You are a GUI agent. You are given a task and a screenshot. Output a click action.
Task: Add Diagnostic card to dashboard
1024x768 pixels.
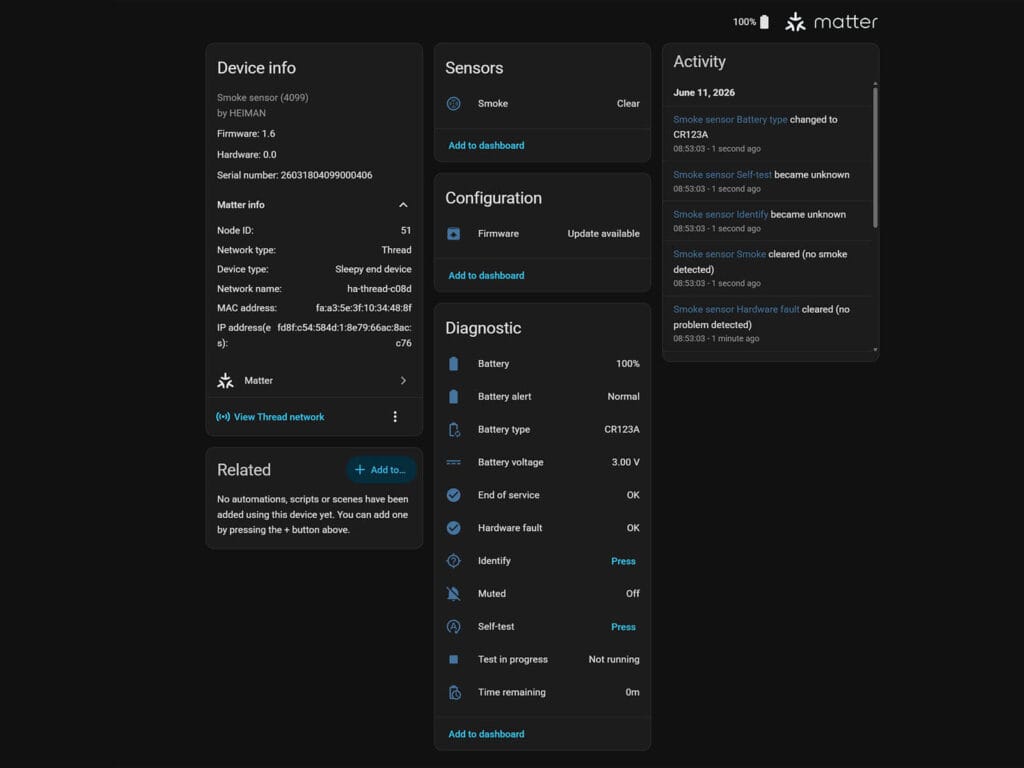point(487,734)
